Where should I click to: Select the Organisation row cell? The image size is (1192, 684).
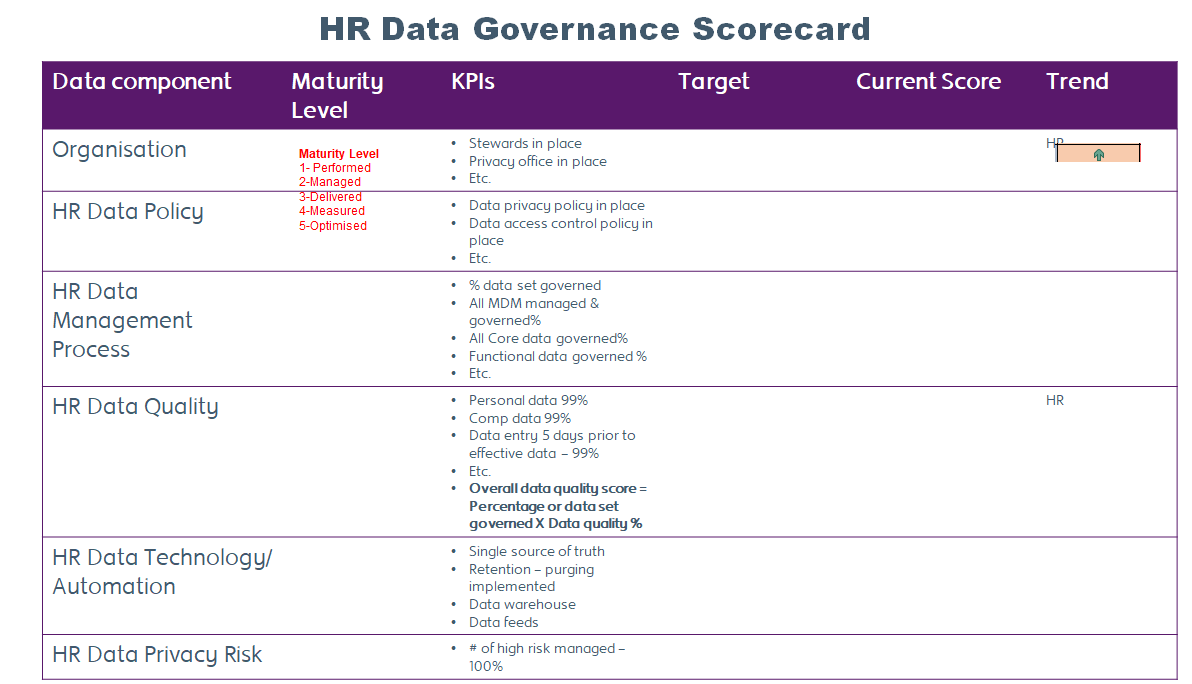pyautogui.click(x=119, y=149)
